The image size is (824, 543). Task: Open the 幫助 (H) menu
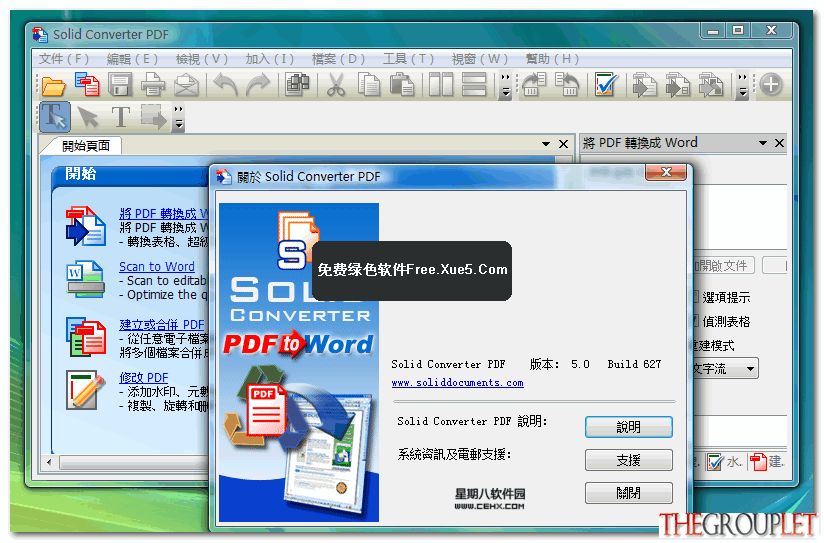tap(552, 59)
